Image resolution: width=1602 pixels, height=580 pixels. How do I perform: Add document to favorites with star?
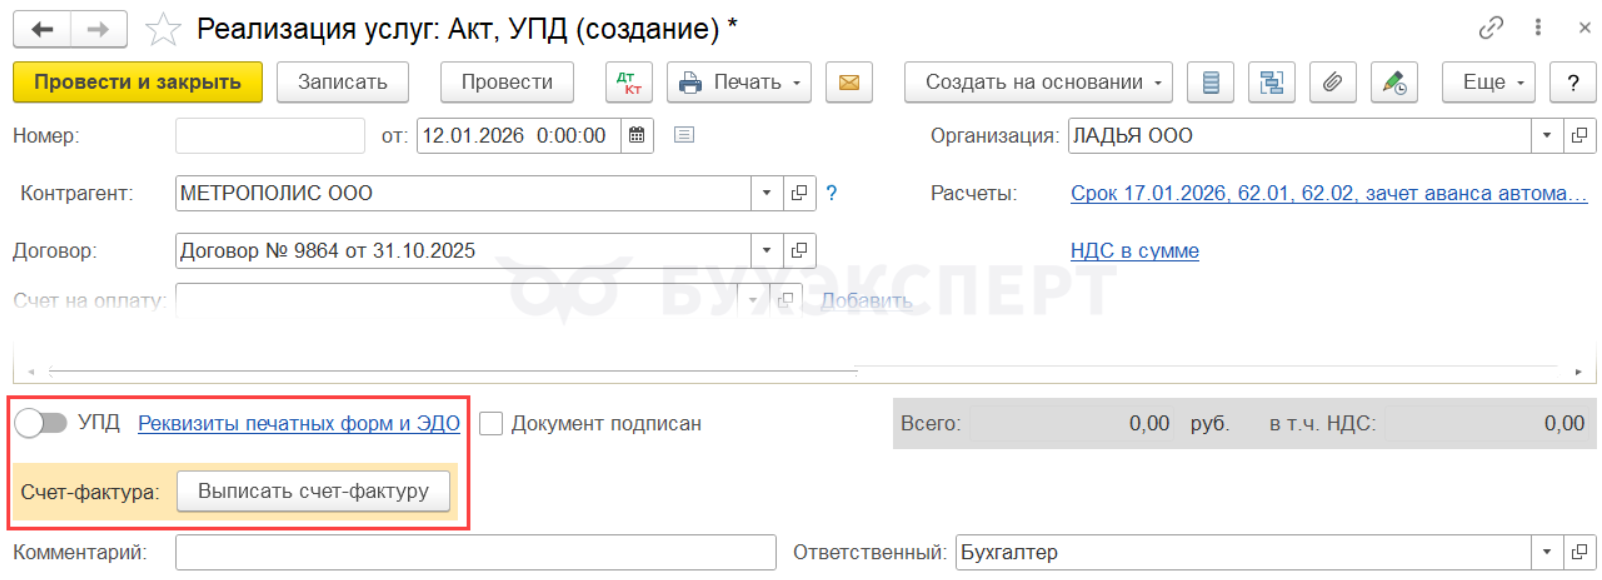click(163, 29)
